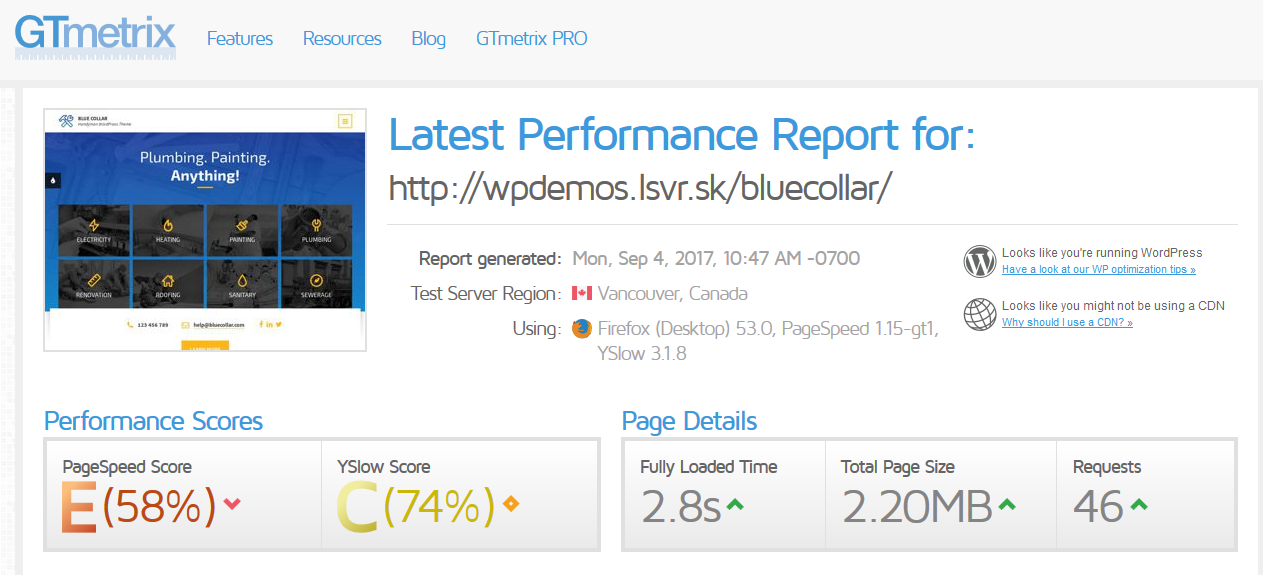Click the GTmetrix logo
Image resolution: width=1263 pixels, height=575 pixels.
point(95,36)
